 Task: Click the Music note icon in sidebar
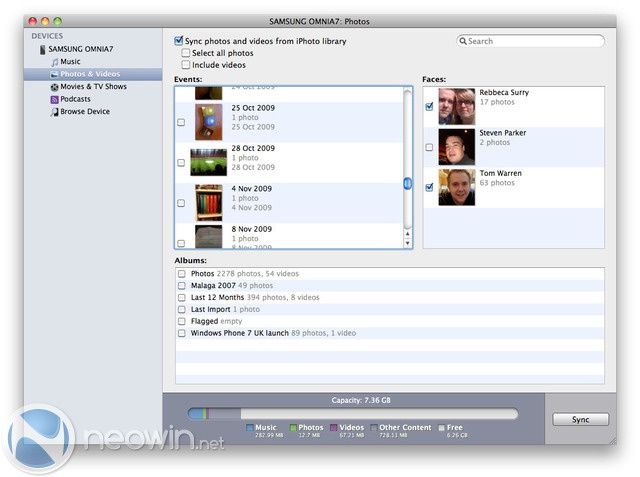coord(55,62)
